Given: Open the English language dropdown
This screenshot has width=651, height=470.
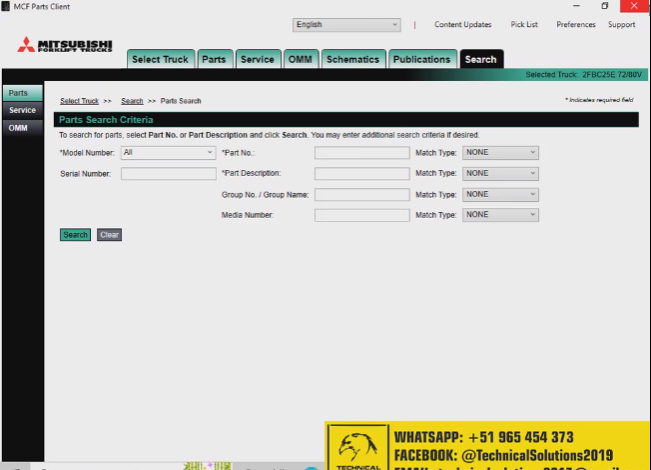Looking at the screenshot, I should 346,25.
